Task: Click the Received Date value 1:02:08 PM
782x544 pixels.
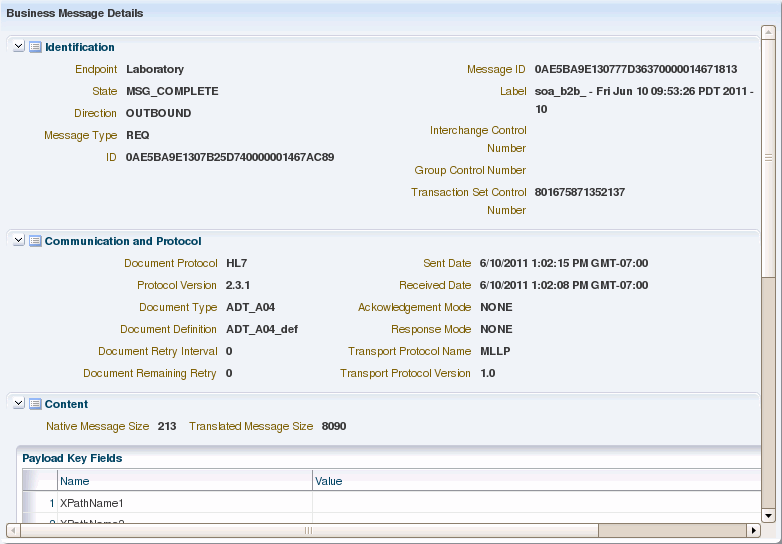Action: pos(564,285)
